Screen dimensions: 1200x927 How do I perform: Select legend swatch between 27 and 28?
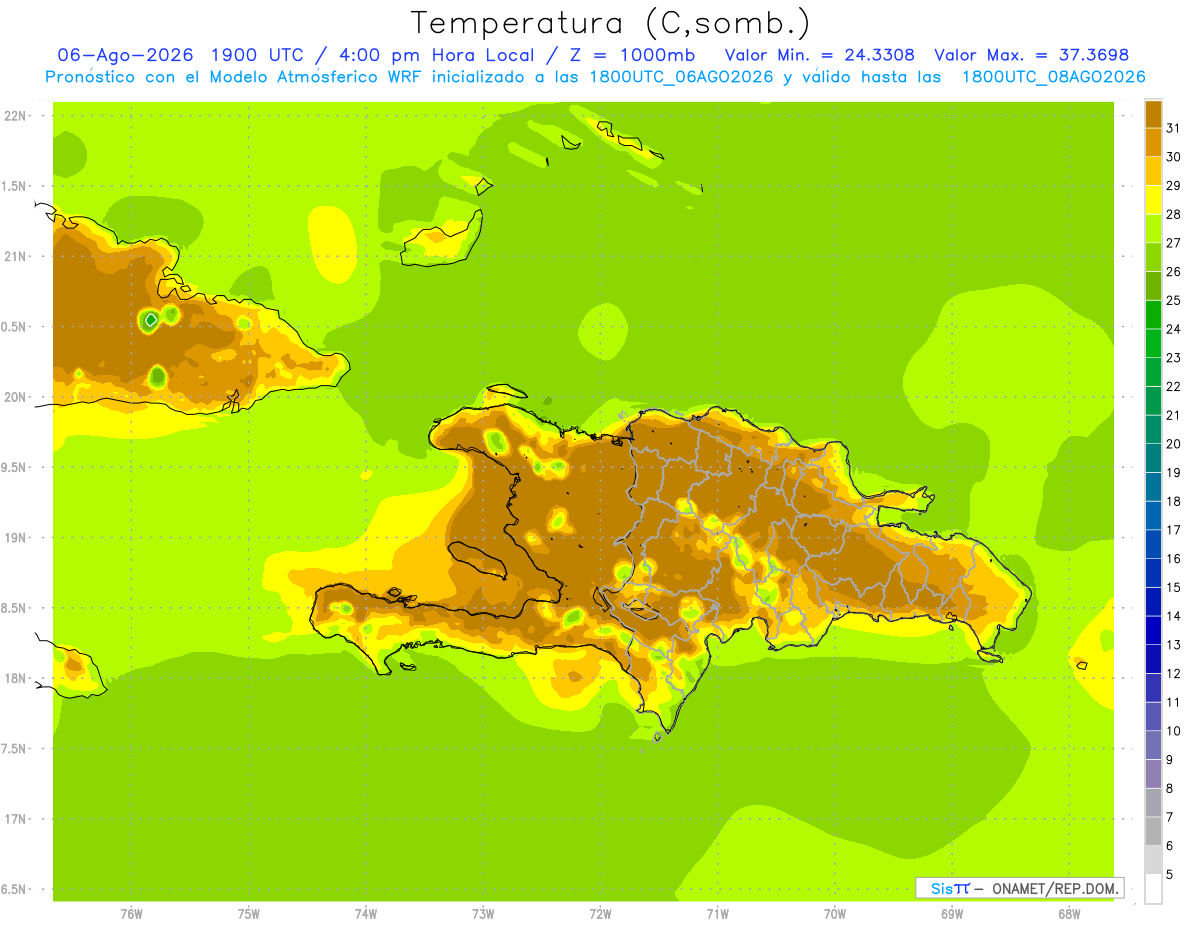coord(1153,228)
